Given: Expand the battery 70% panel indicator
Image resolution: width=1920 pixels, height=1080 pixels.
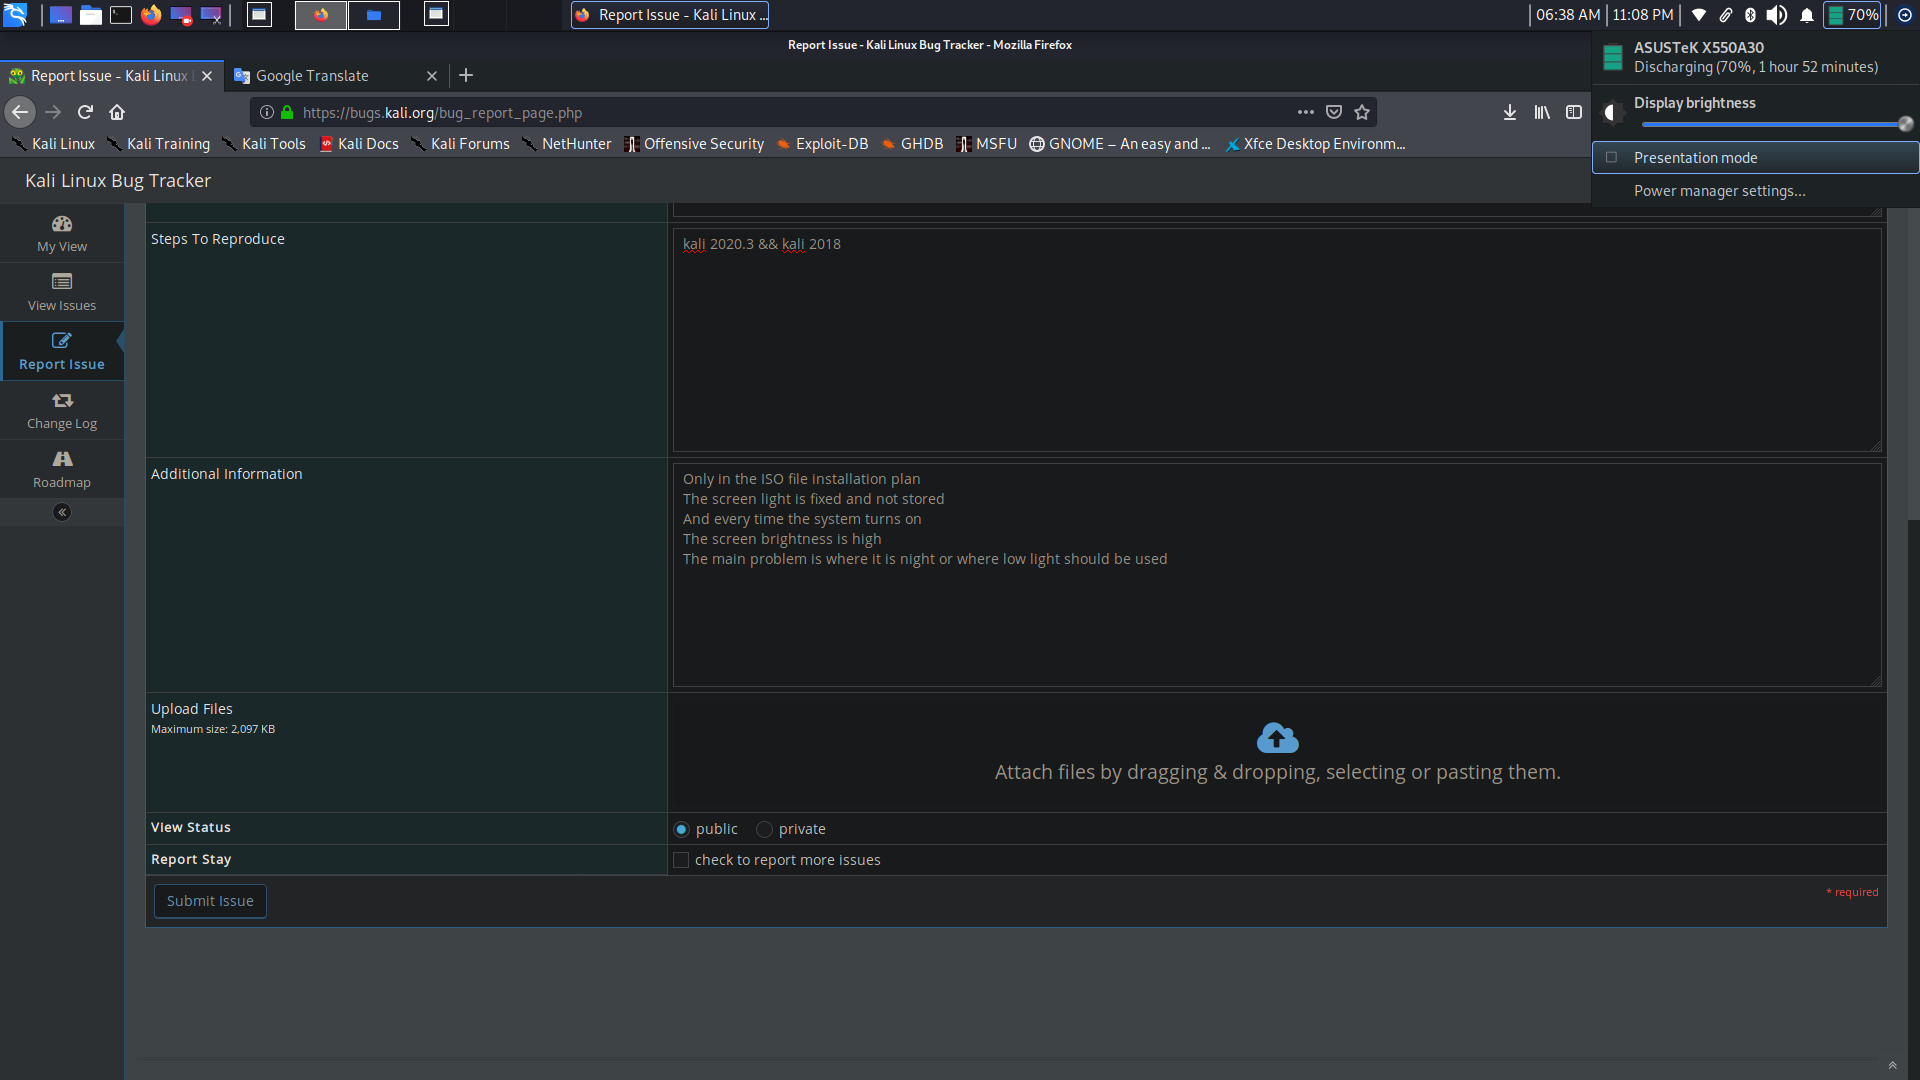Looking at the screenshot, I should coord(1852,15).
